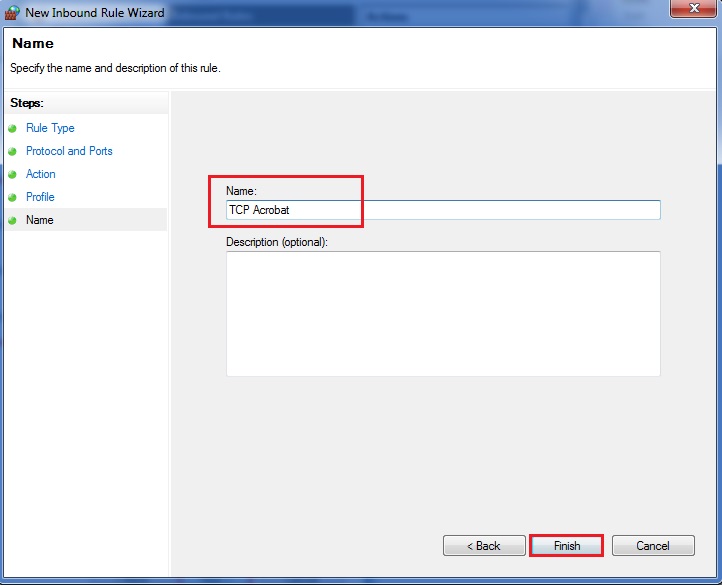This screenshot has height=585, width=722.
Task: Click the green bullet beside Rule Type
Action: coord(13,129)
